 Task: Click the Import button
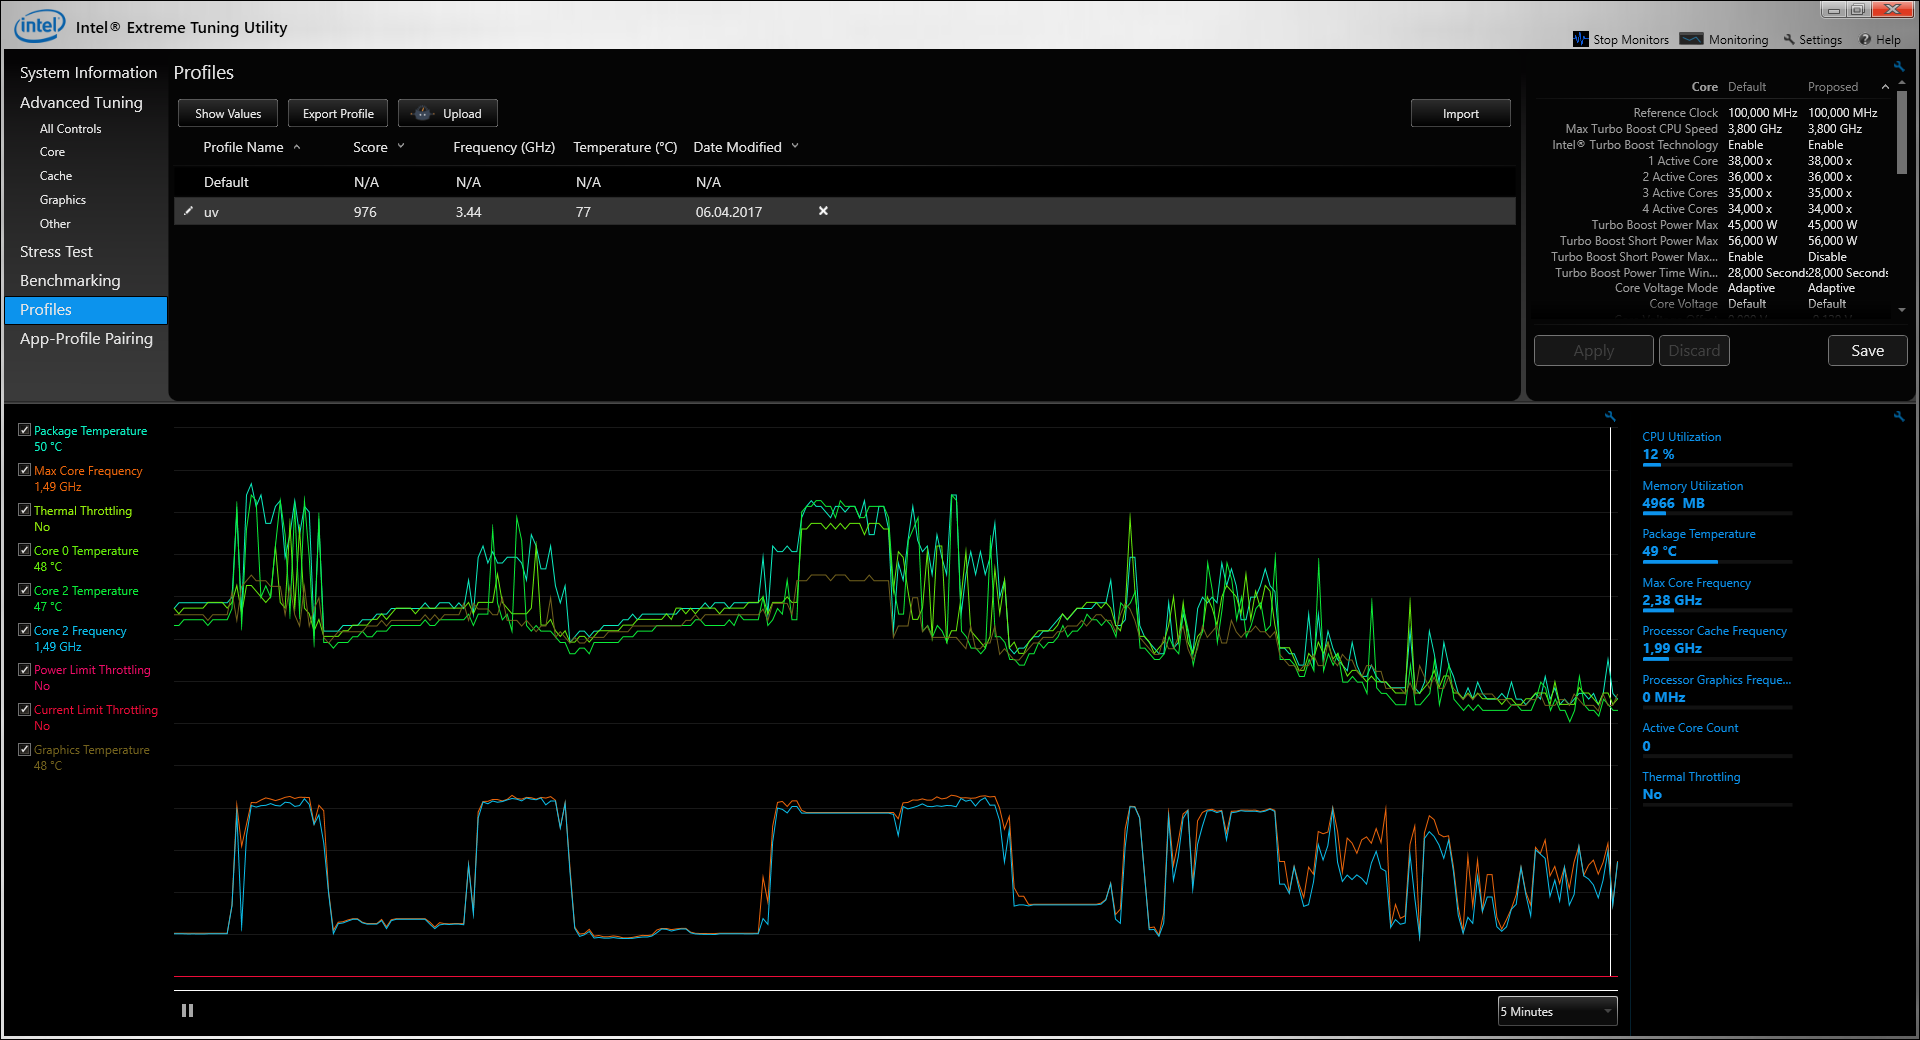[1460, 113]
